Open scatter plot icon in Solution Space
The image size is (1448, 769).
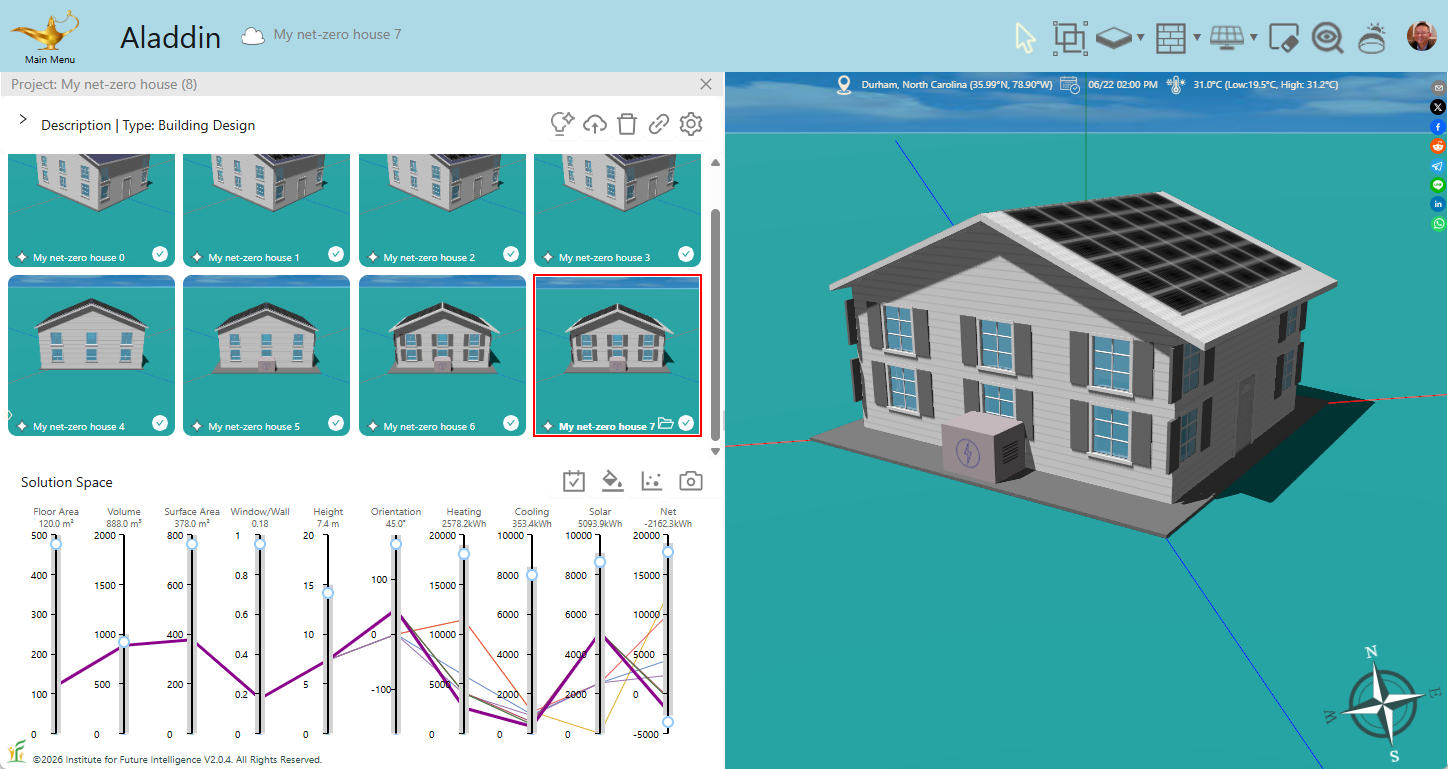(652, 481)
